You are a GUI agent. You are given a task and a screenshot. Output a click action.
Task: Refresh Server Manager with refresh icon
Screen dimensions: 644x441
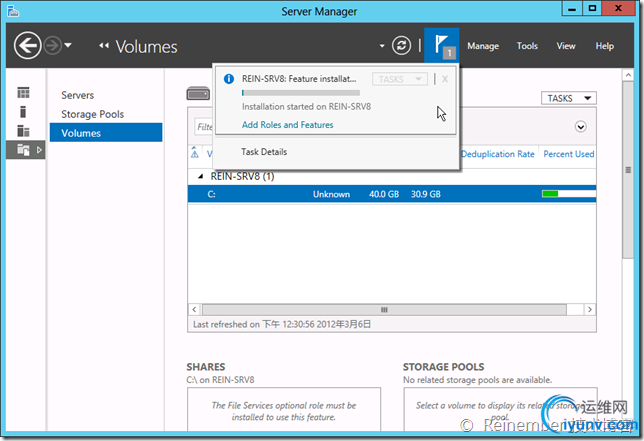401,45
